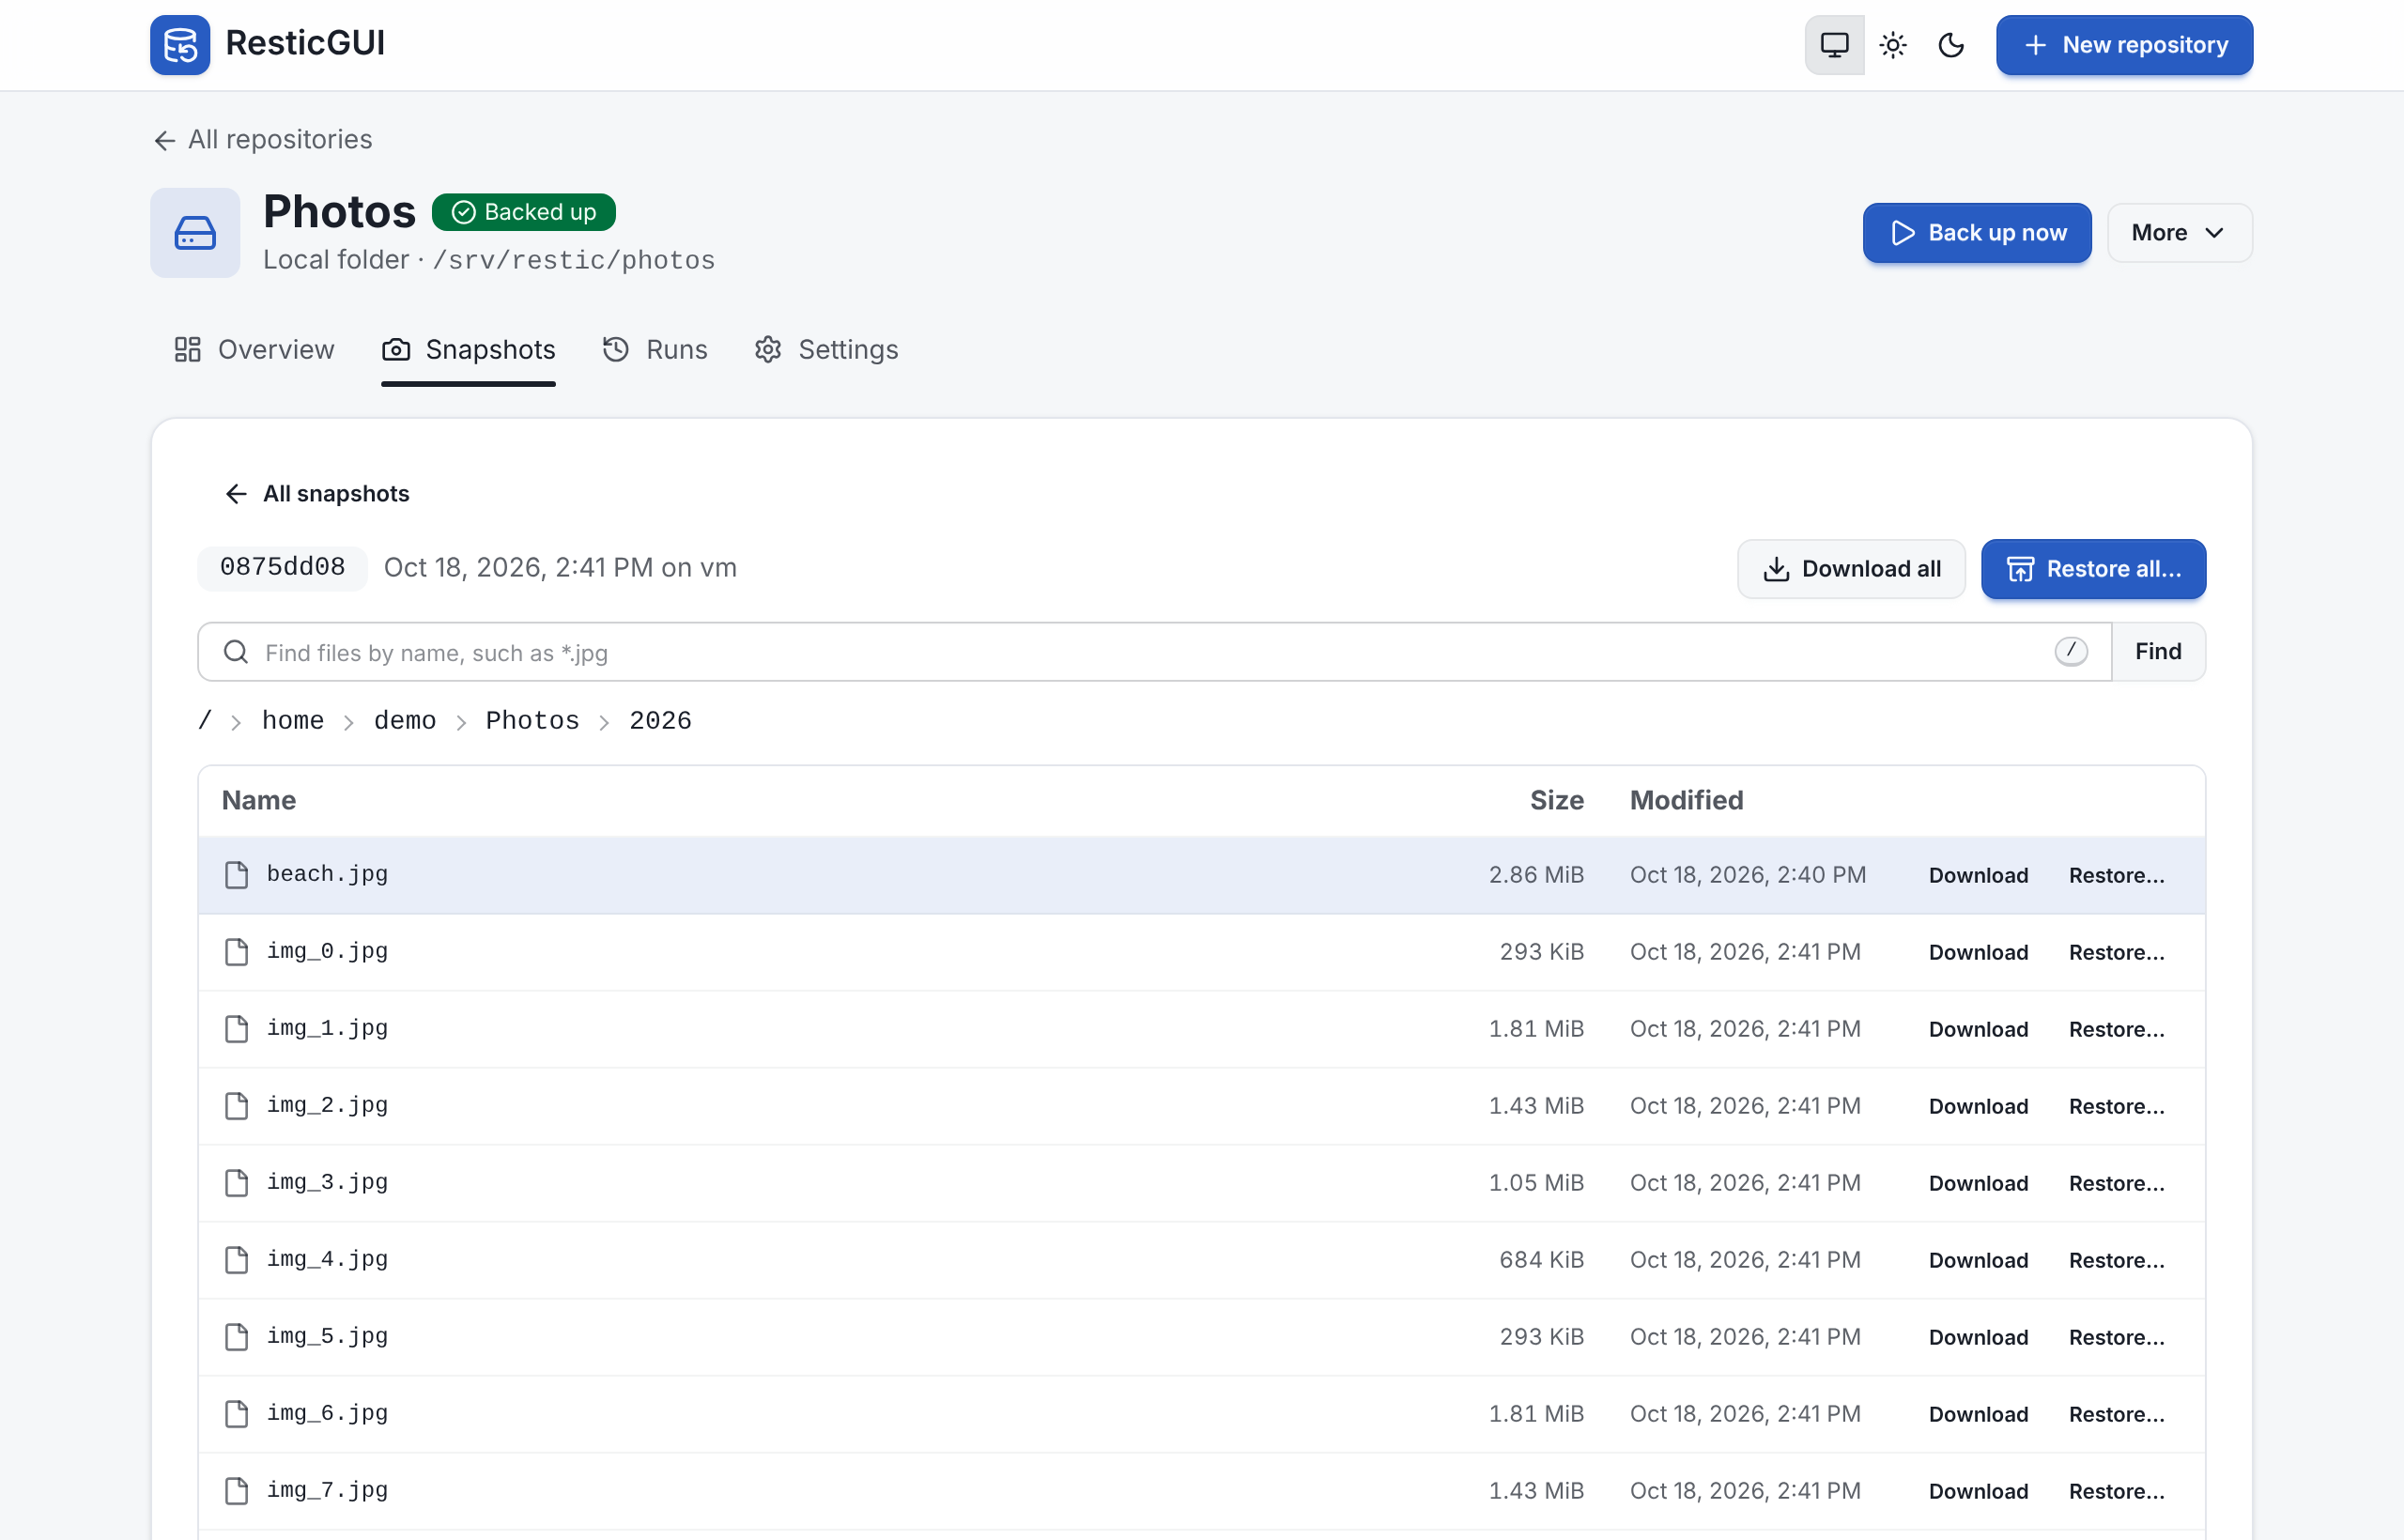This screenshot has width=2404, height=1540.
Task: Click the Find button
Action: click(2158, 652)
